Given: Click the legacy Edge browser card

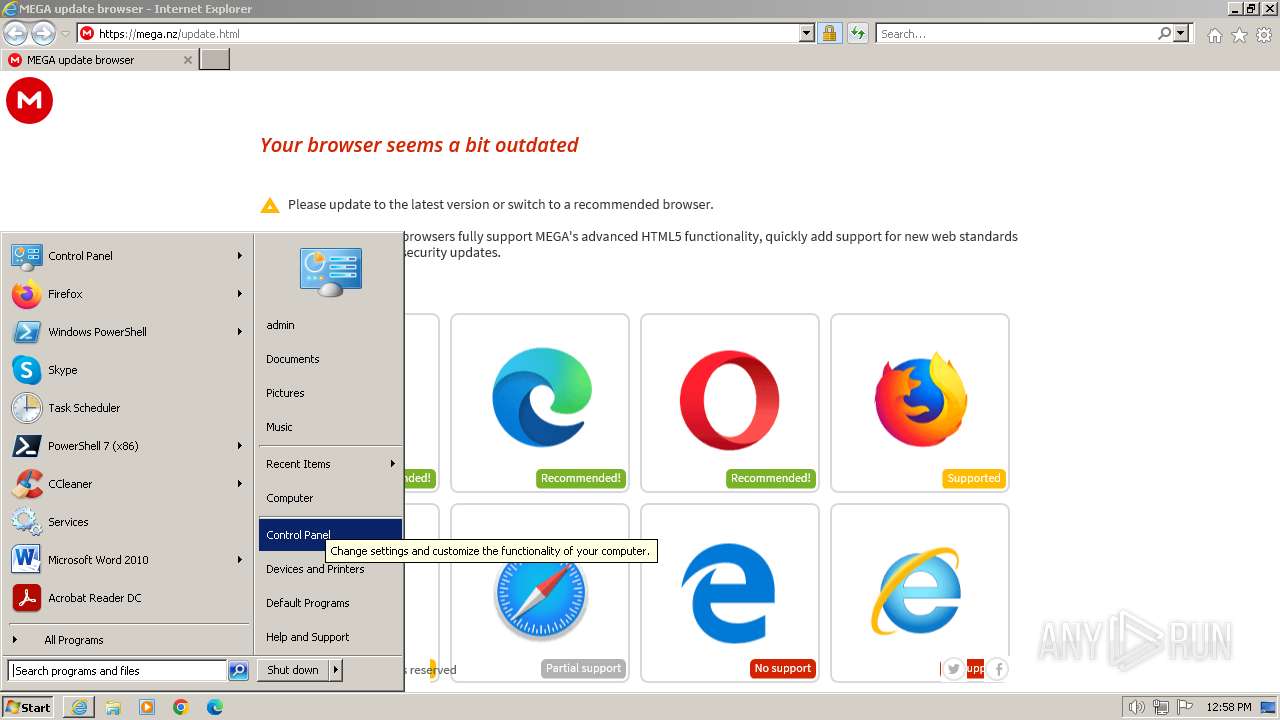Looking at the screenshot, I should (730, 593).
